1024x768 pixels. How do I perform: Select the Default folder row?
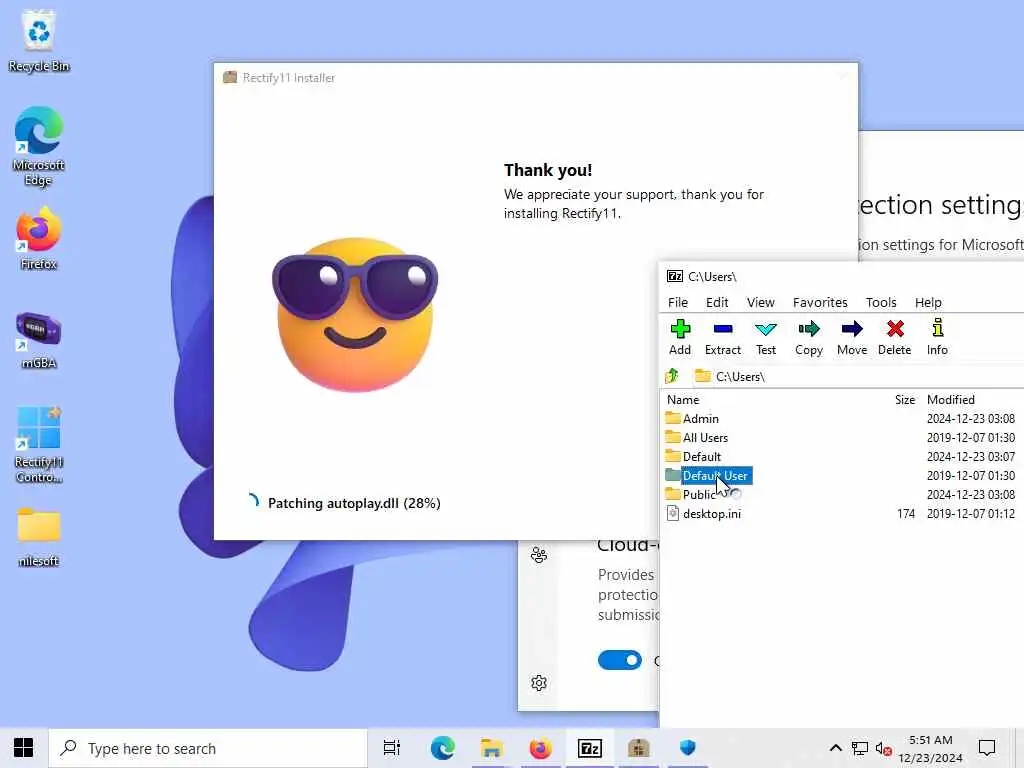[843, 456]
